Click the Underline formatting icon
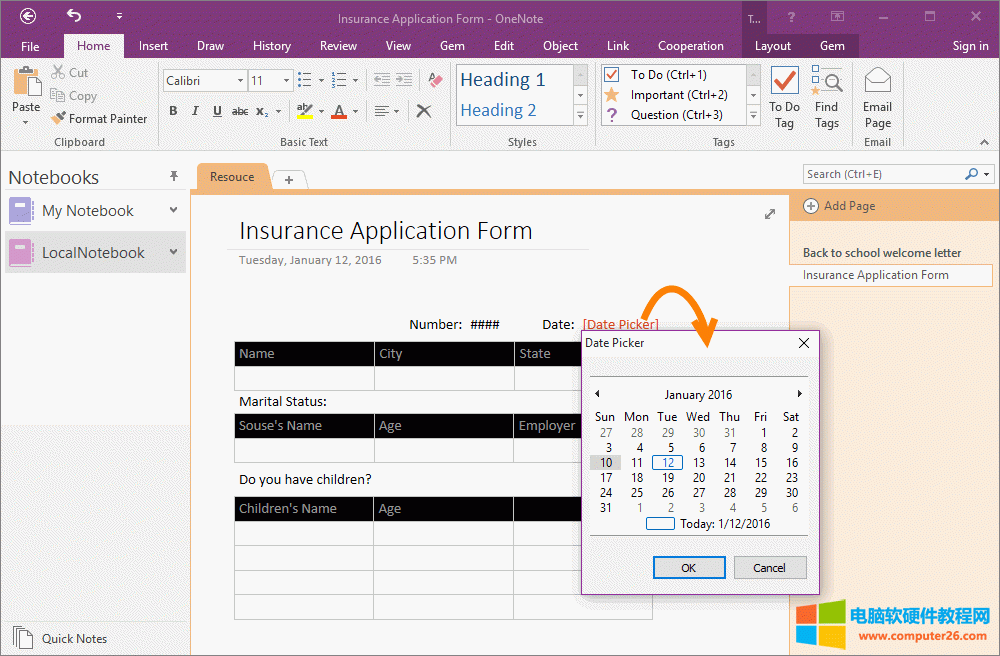This screenshot has height=656, width=1000. [217, 111]
